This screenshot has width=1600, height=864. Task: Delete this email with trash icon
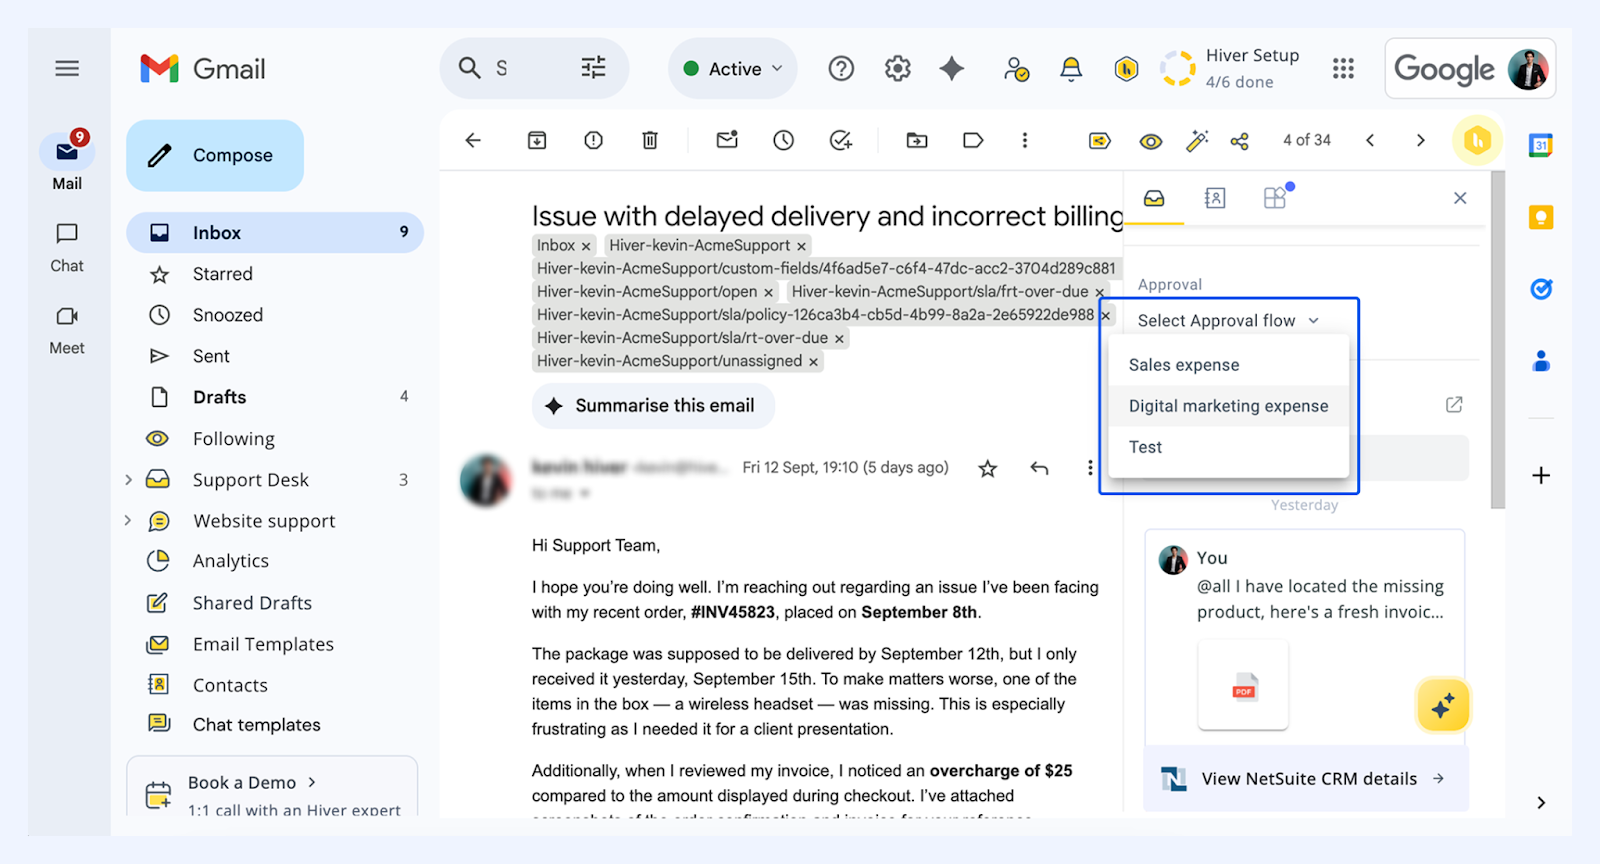(x=650, y=140)
